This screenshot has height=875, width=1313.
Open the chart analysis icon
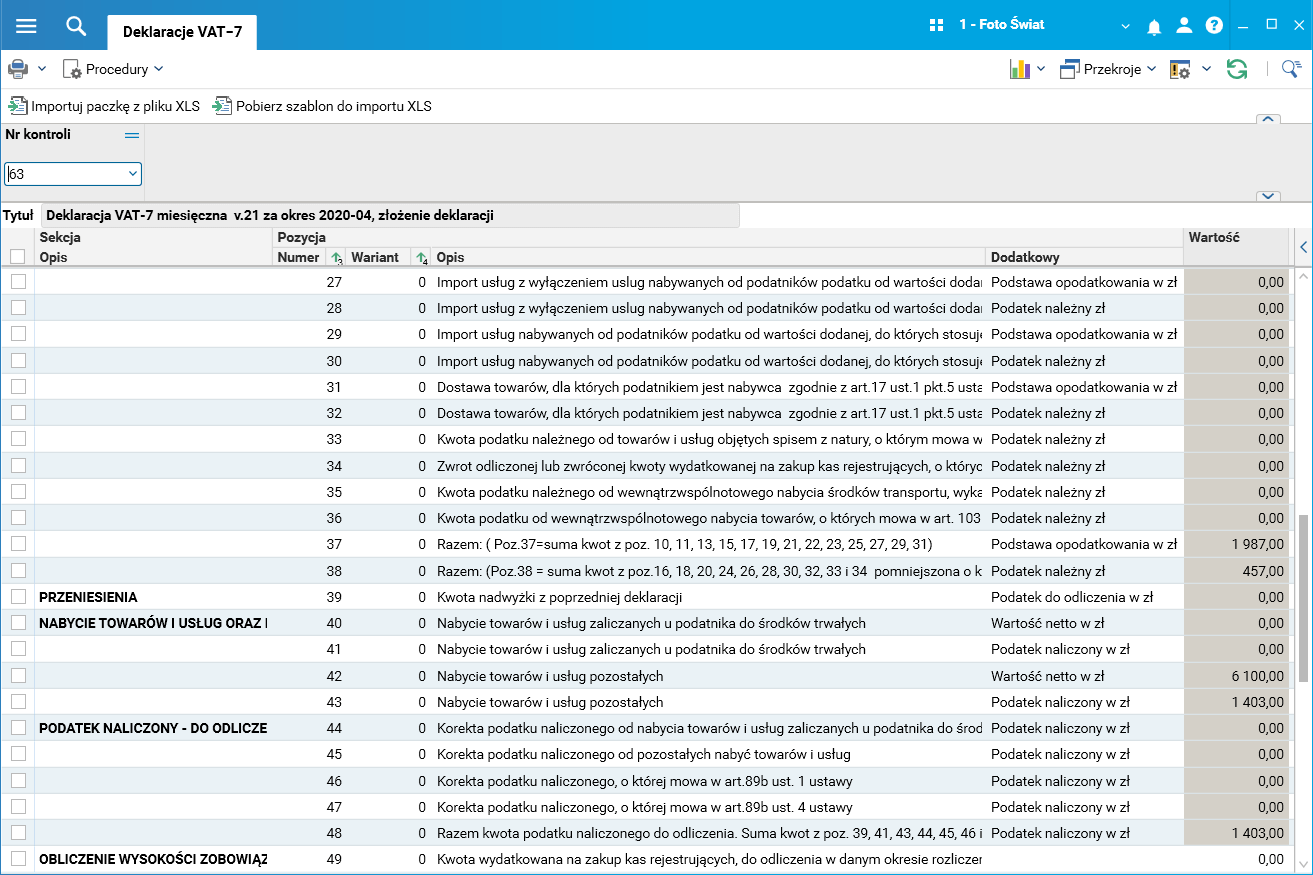tap(1019, 69)
